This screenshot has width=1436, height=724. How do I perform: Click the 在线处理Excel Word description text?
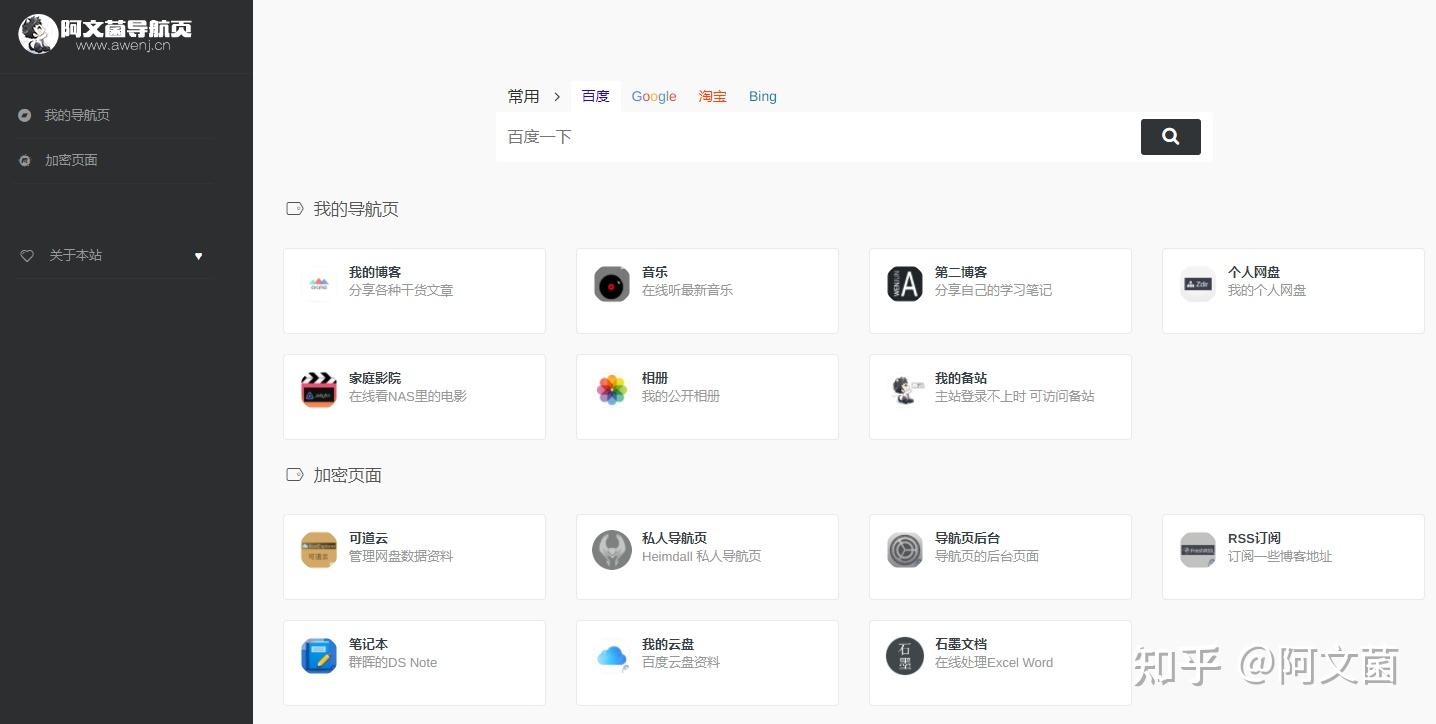point(994,662)
